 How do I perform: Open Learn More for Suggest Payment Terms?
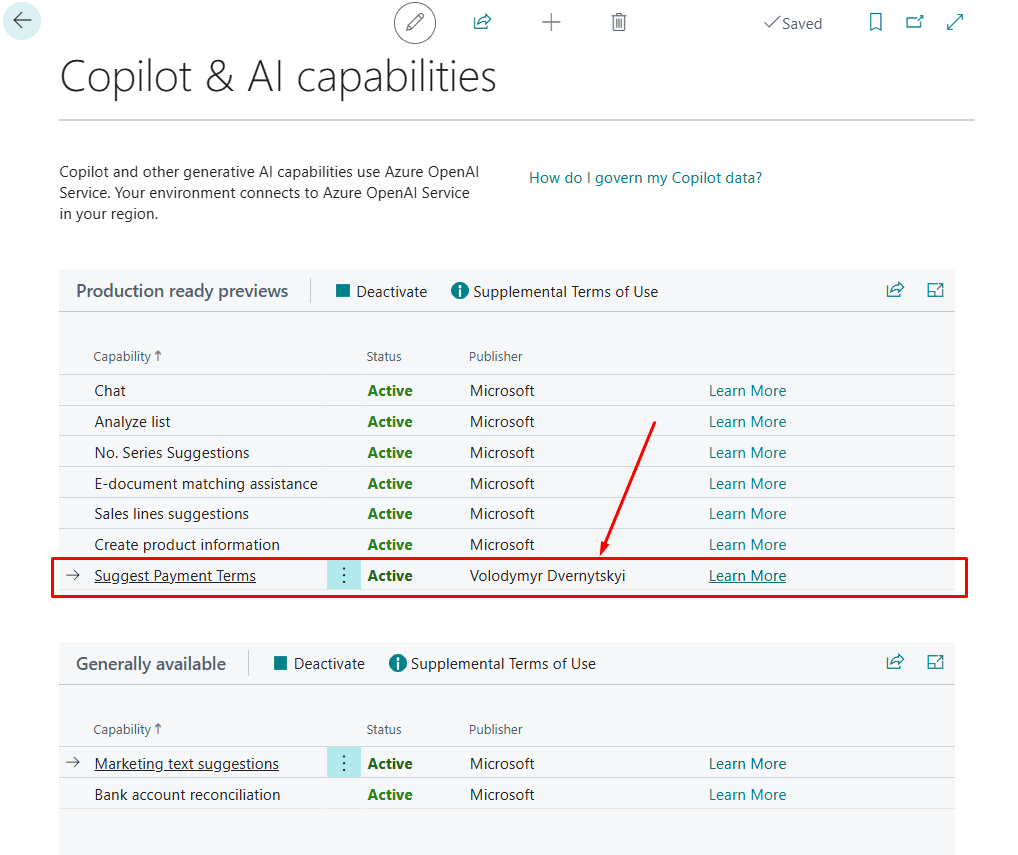click(x=747, y=576)
